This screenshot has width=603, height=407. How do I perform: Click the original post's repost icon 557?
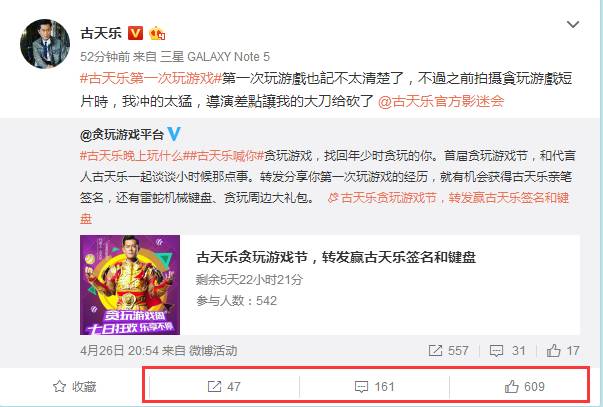point(448,350)
